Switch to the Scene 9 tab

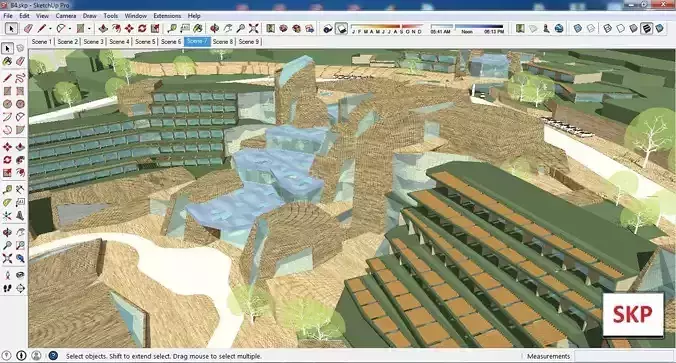[x=249, y=41]
